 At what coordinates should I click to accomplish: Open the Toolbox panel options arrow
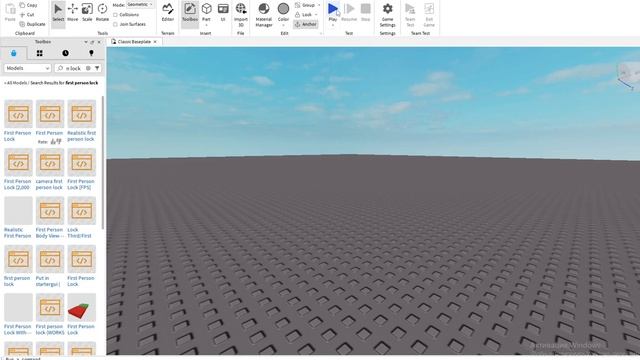pyautogui.click(x=86, y=42)
